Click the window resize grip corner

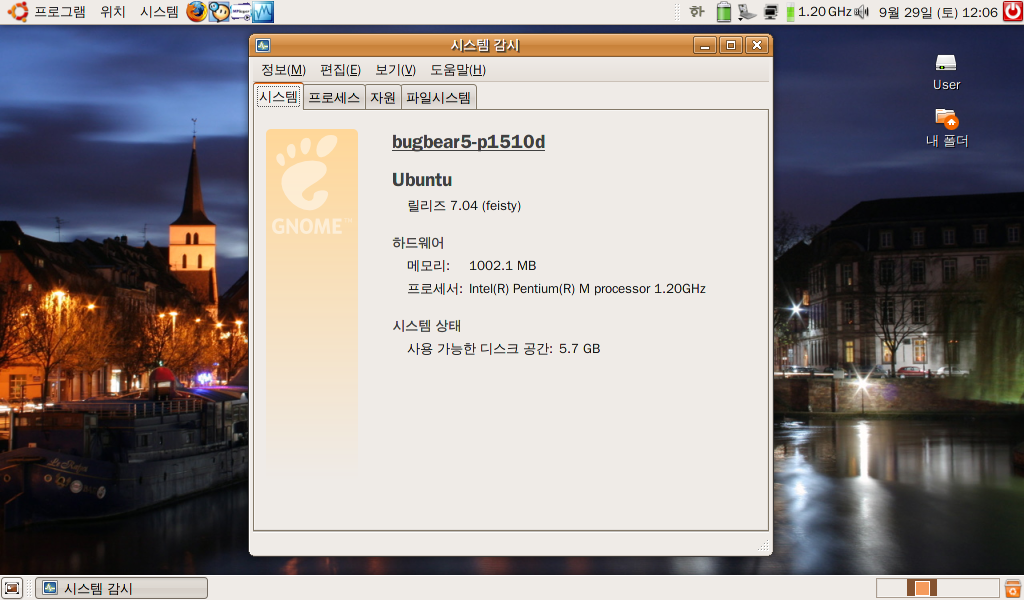(763, 546)
